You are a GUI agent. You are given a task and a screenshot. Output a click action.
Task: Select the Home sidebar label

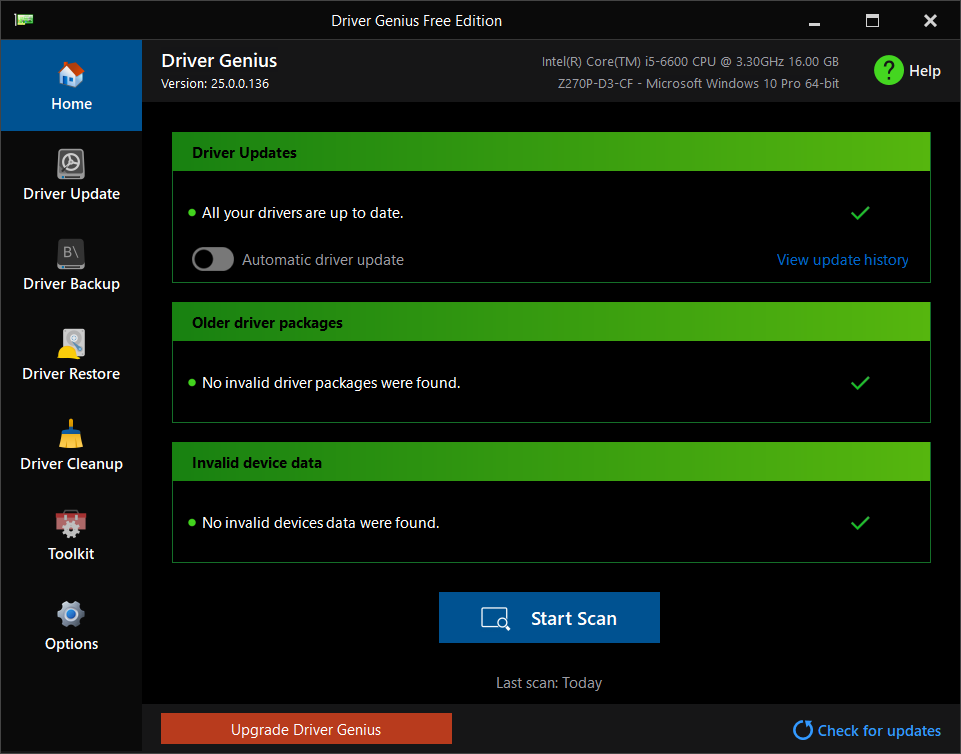point(71,104)
